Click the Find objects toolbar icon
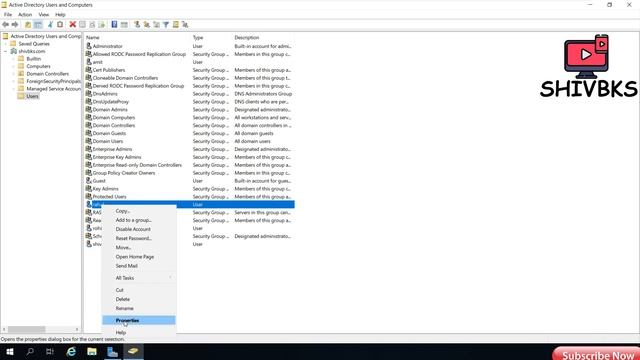The height and width of the screenshot is (360, 640). [176, 25]
